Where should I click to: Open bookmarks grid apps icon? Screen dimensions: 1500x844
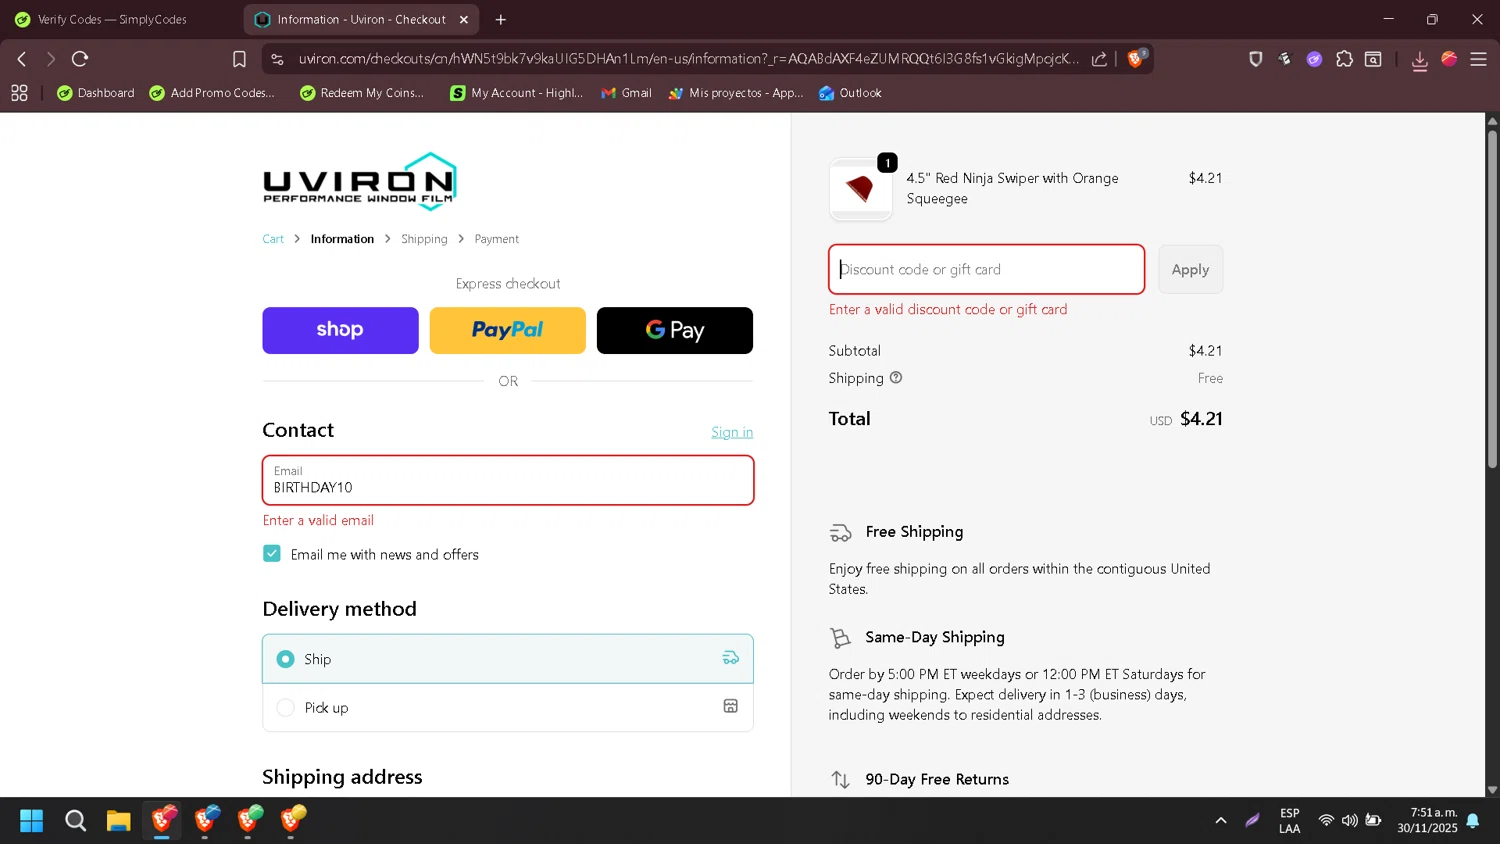[19, 93]
